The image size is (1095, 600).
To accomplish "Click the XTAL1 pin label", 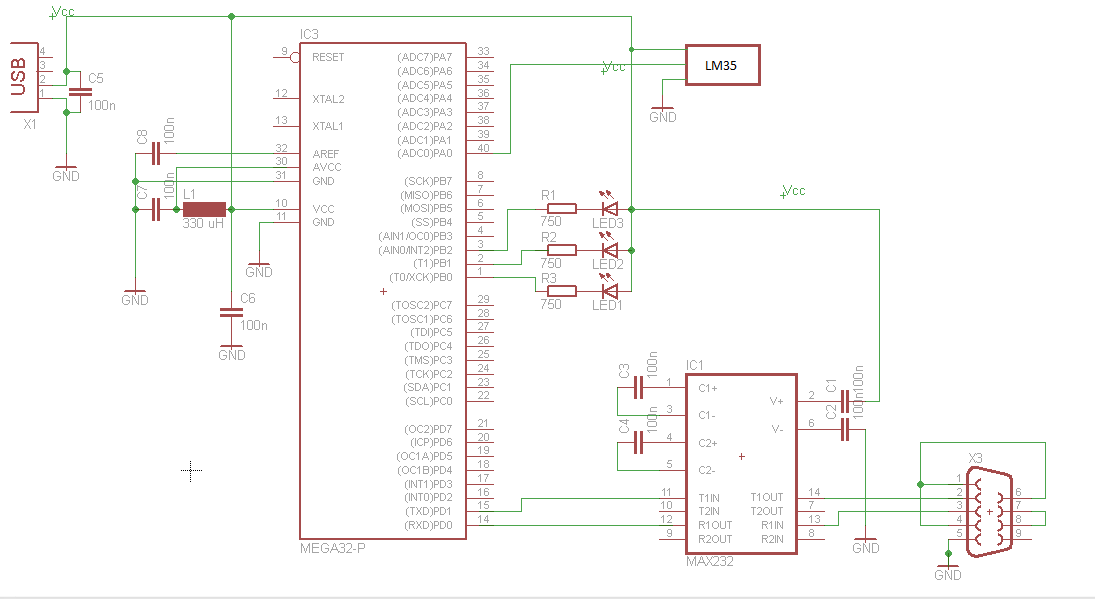I will (x=328, y=126).
